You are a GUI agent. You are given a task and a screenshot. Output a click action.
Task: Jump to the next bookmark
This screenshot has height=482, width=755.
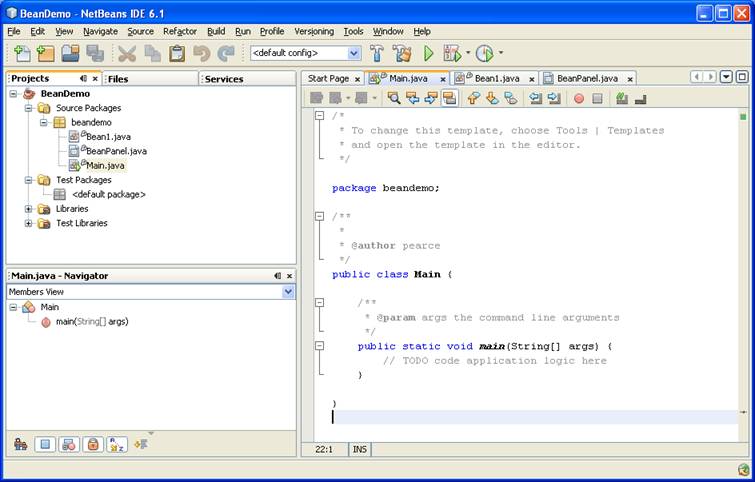coord(492,98)
